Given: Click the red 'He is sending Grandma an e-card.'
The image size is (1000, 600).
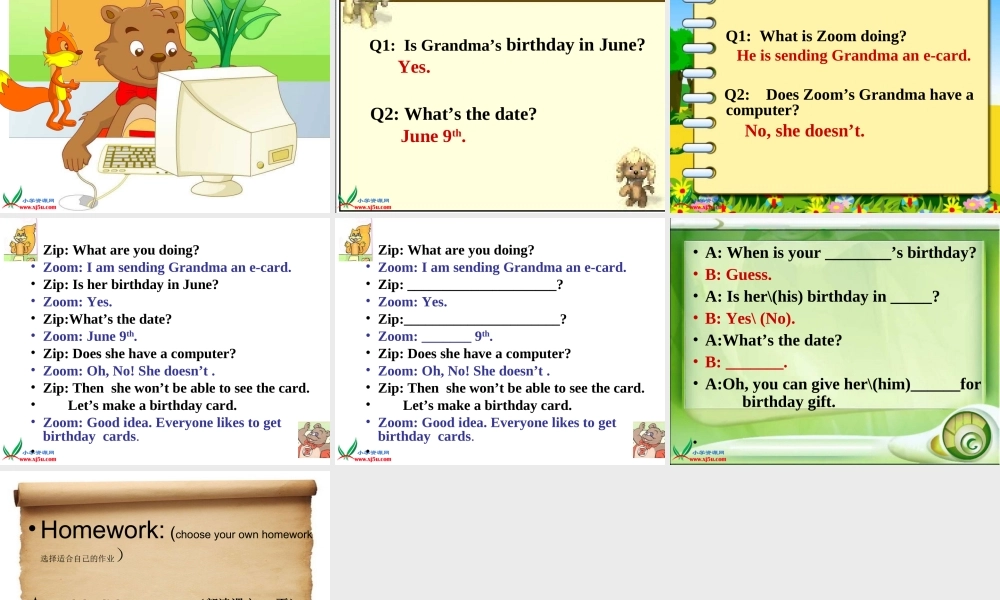Looking at the screenshot, I should (x=853, y=55).
